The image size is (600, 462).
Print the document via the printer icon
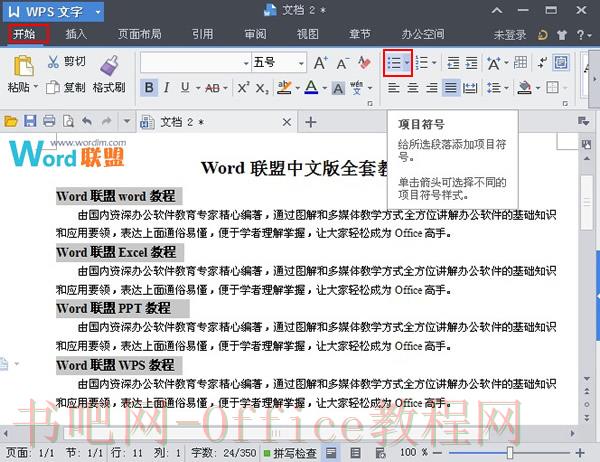49,121
